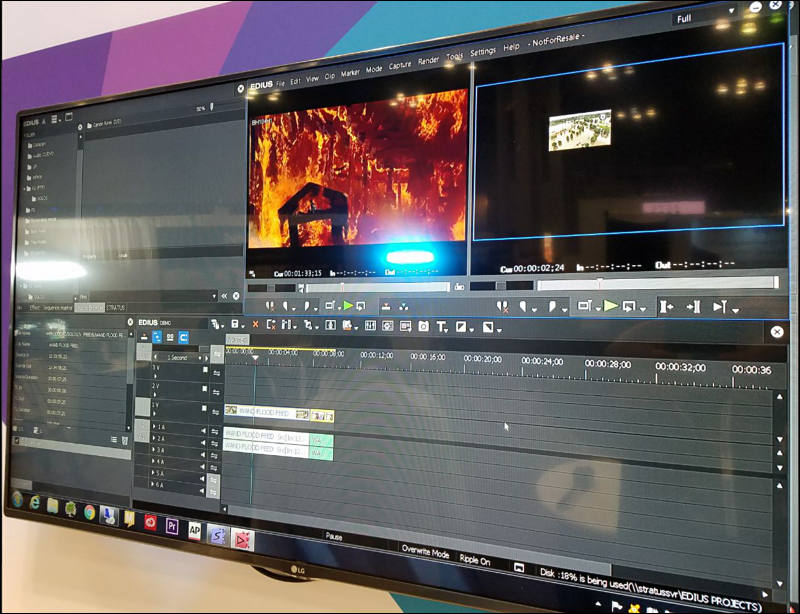Click the new sequence icon in timeline toolbar
The width and height of the screenshot is (800, 614).
click(215, 324)
